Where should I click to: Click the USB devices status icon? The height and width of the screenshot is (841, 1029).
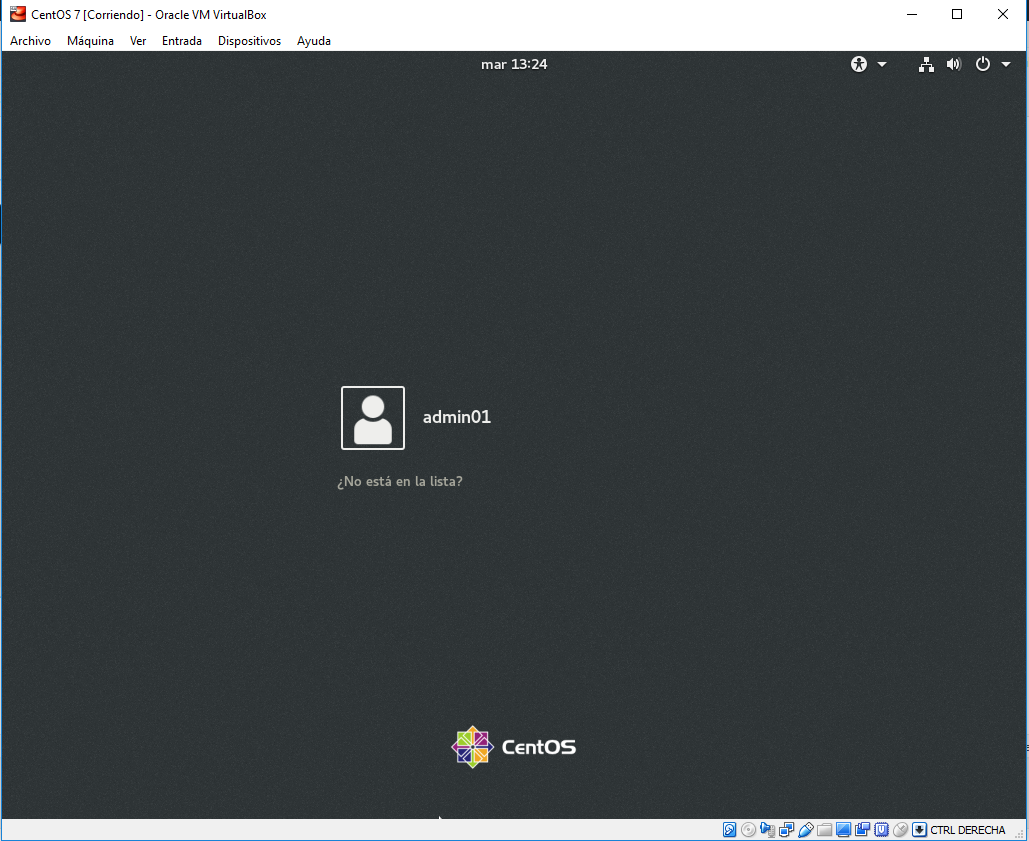tap(805, 830)
